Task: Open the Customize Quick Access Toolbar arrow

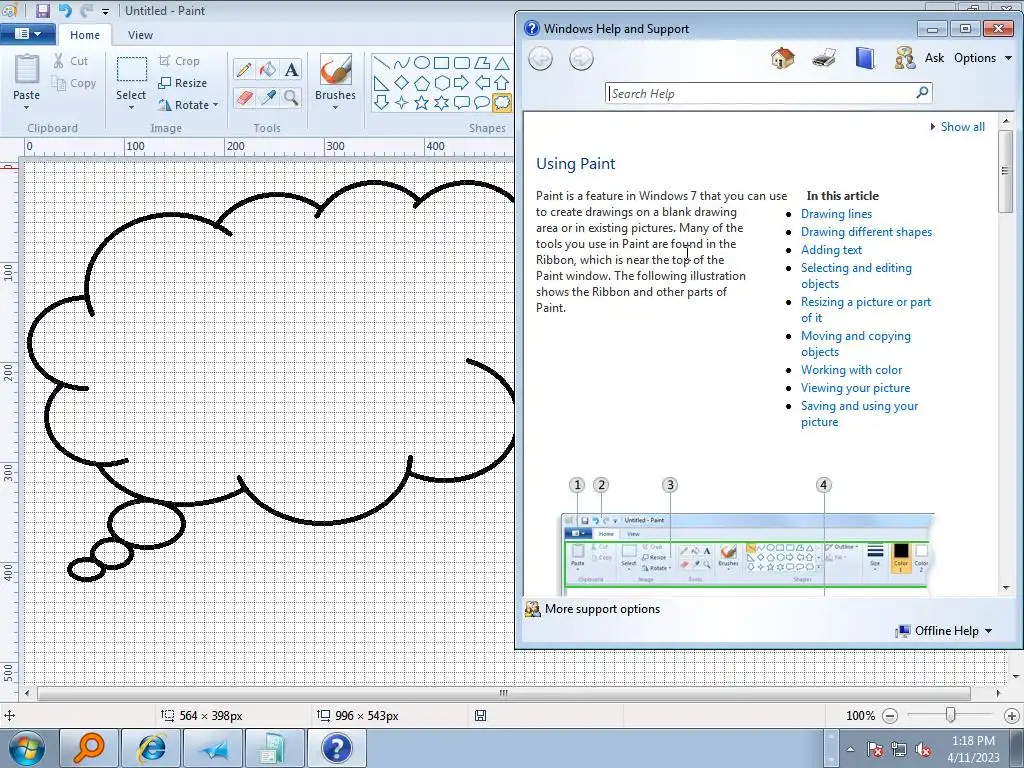Action: pos(105,12)
